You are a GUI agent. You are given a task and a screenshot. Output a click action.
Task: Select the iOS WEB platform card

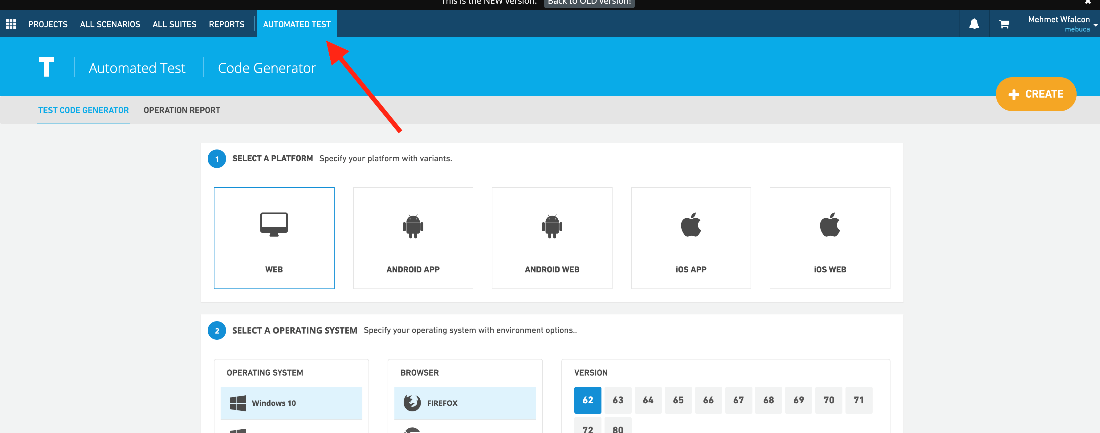click(x=830, y=238)
